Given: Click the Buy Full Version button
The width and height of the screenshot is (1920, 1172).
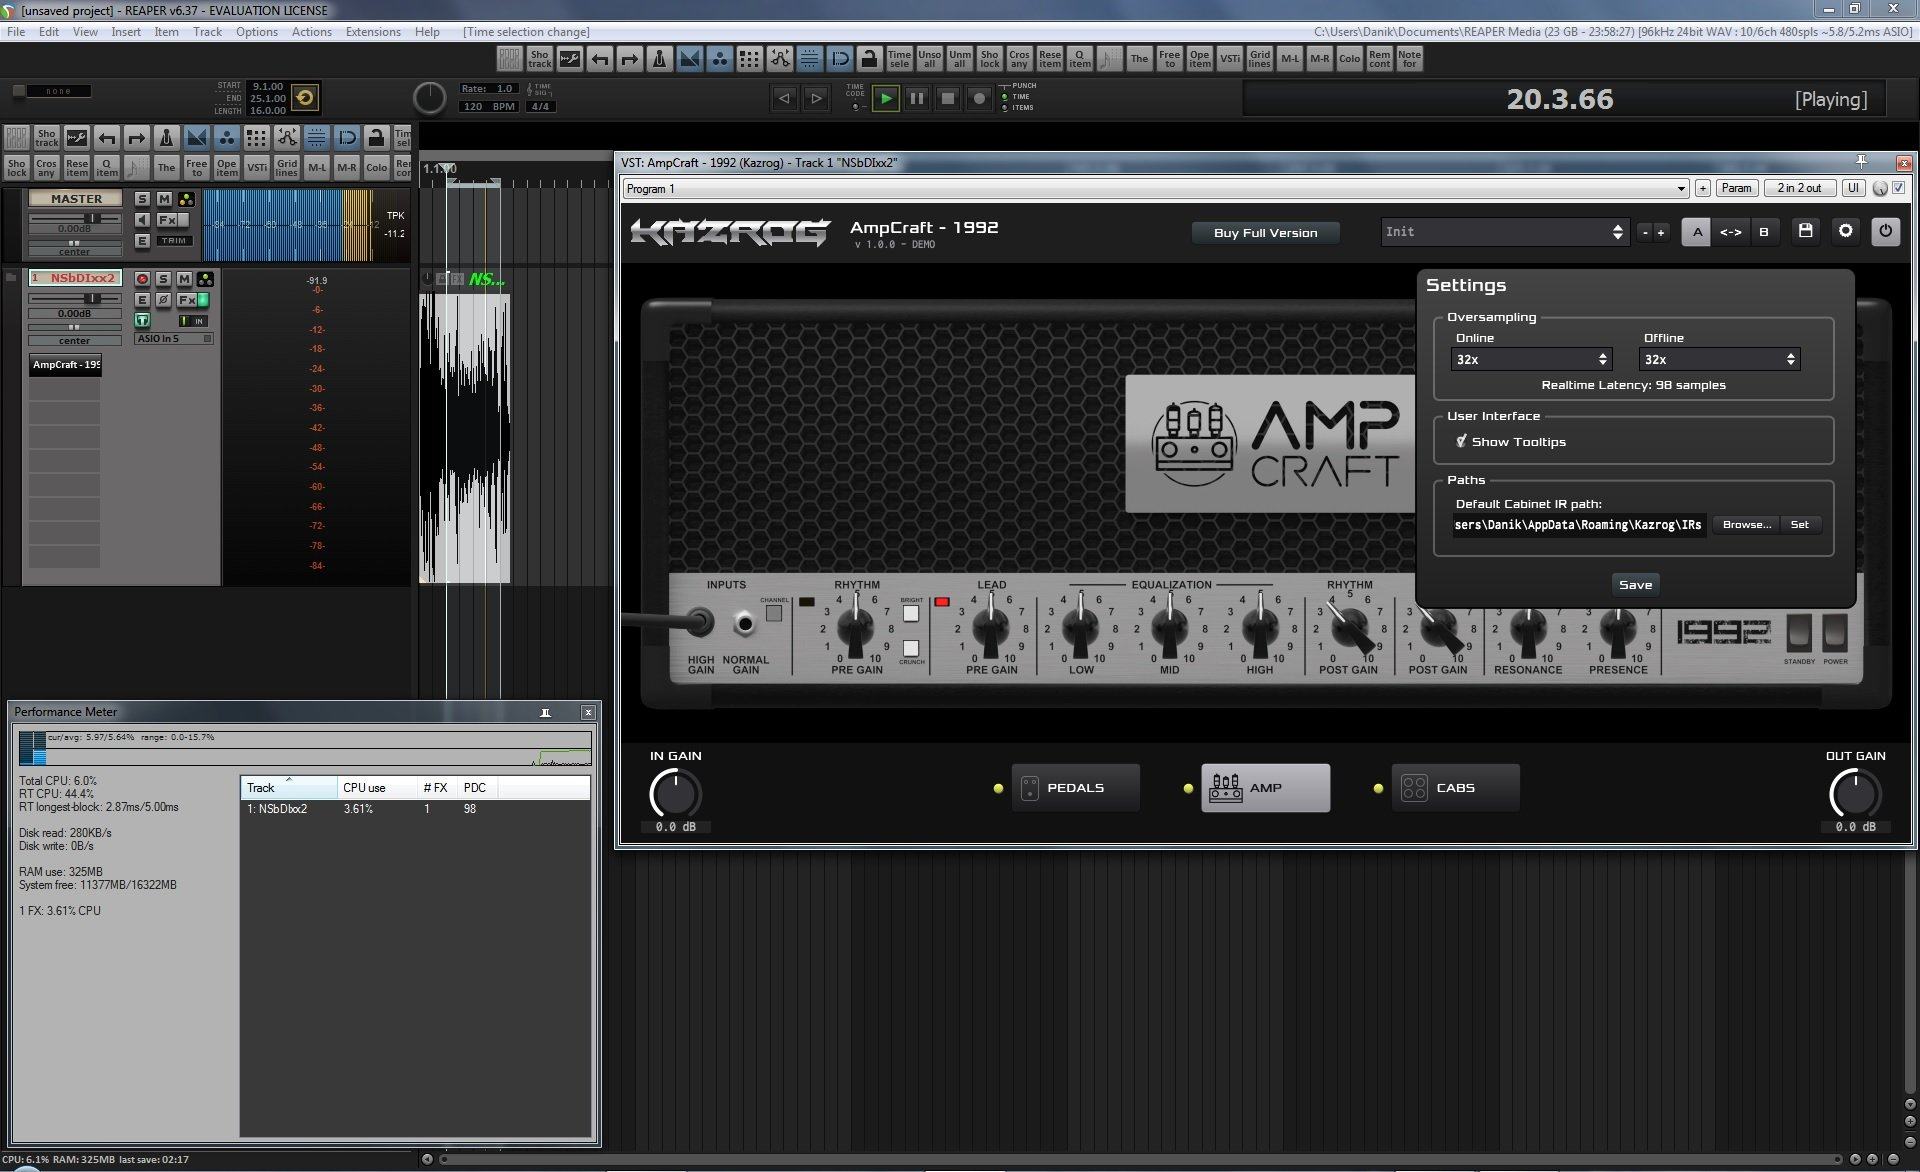Looking at the screenshot, I should [x=1265, y=233].
